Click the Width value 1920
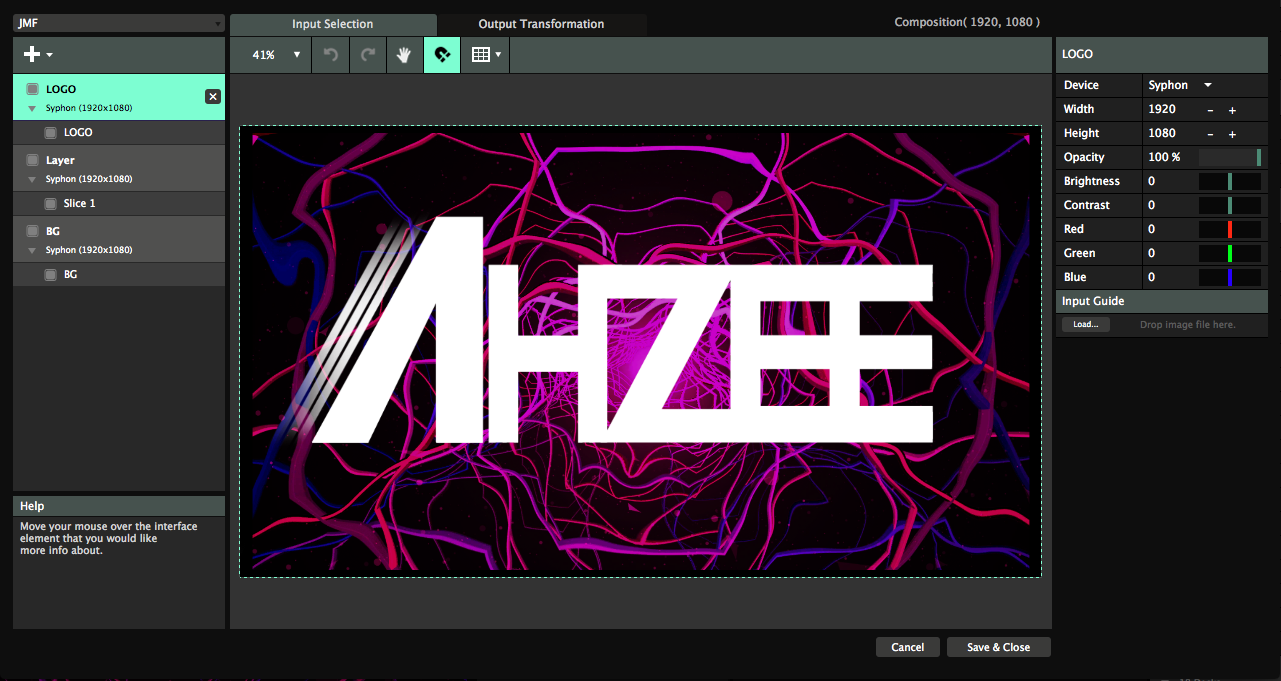The image size is (1281, 681). tap(1162, 109)
